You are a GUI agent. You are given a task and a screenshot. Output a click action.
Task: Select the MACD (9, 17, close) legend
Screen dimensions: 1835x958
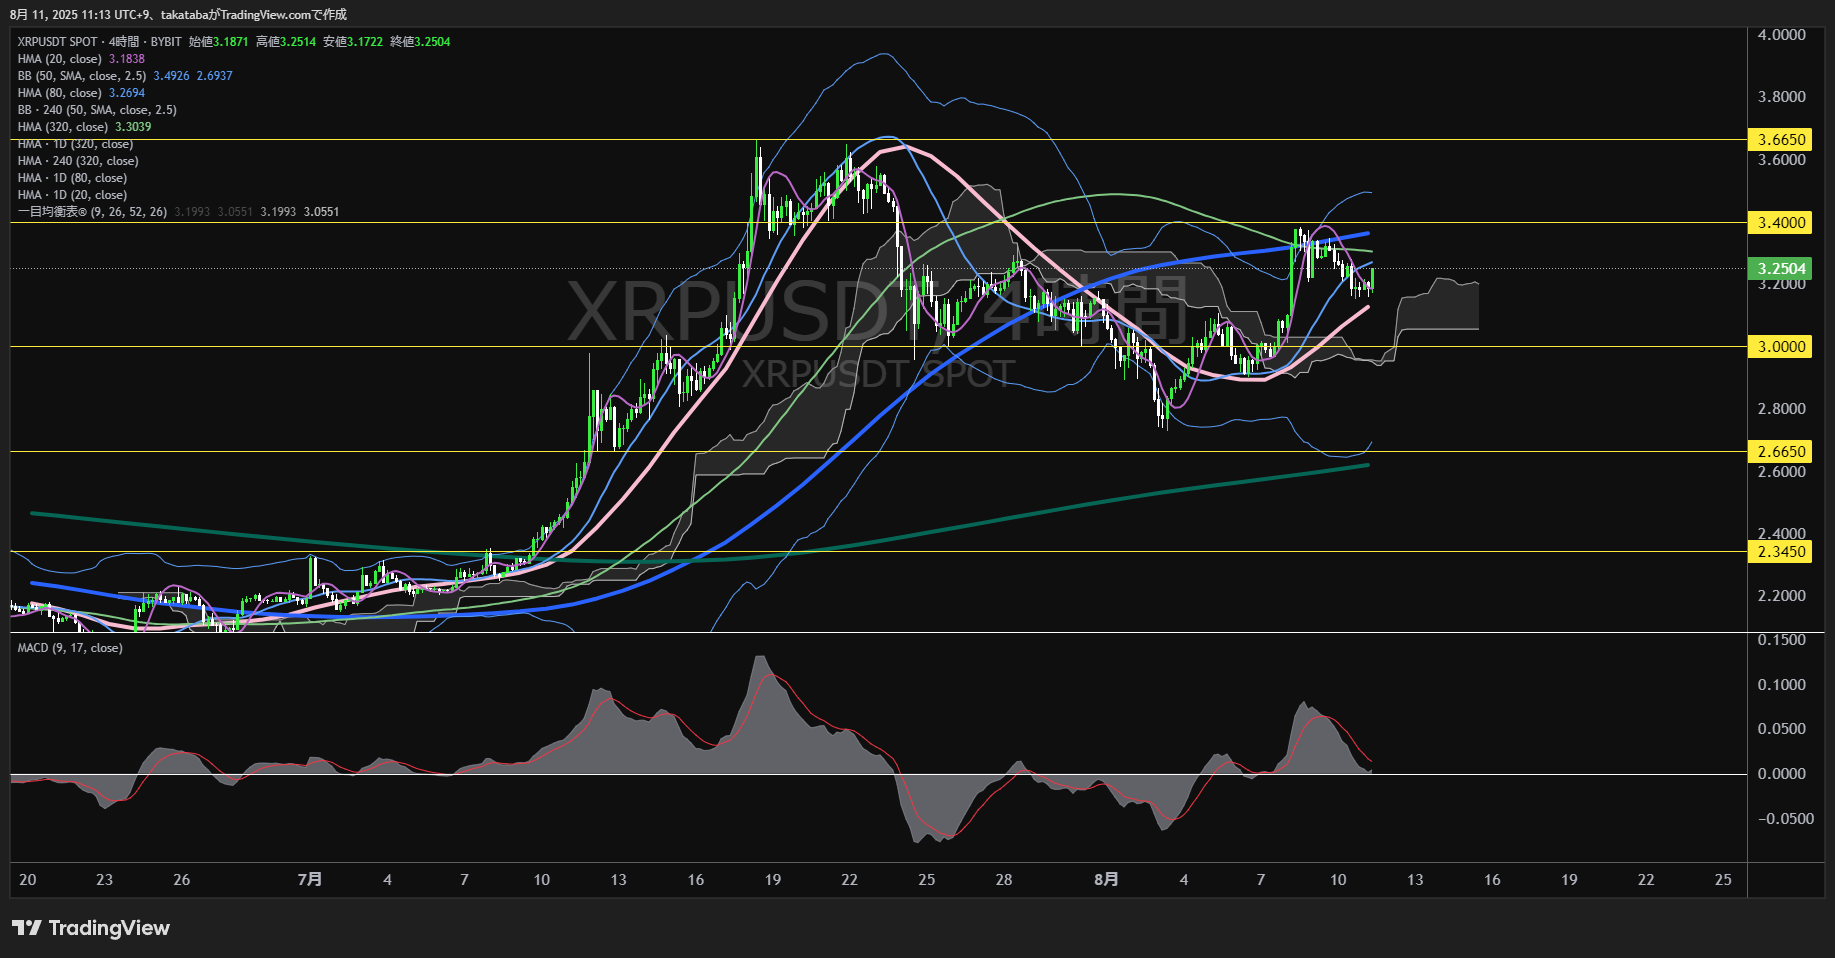point(70,648)
